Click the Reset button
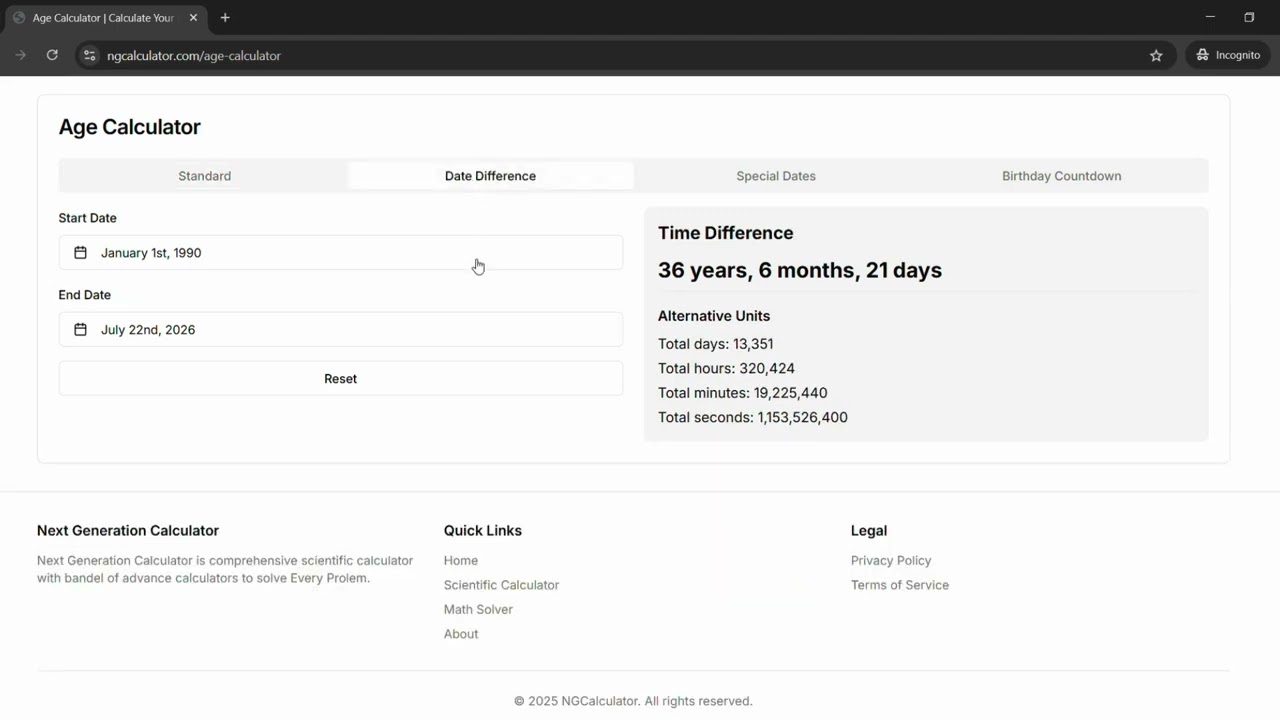 [341, 379]
